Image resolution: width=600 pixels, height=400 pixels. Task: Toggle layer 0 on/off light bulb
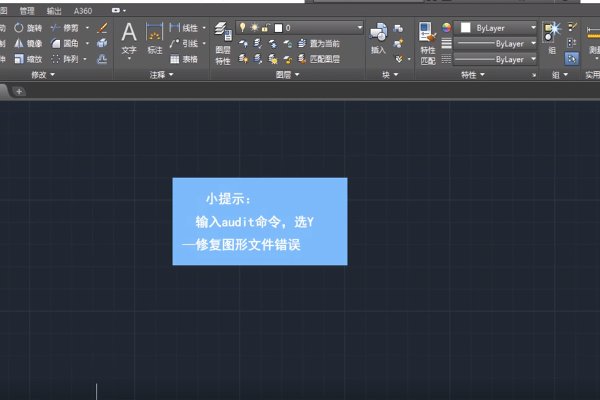243,28
